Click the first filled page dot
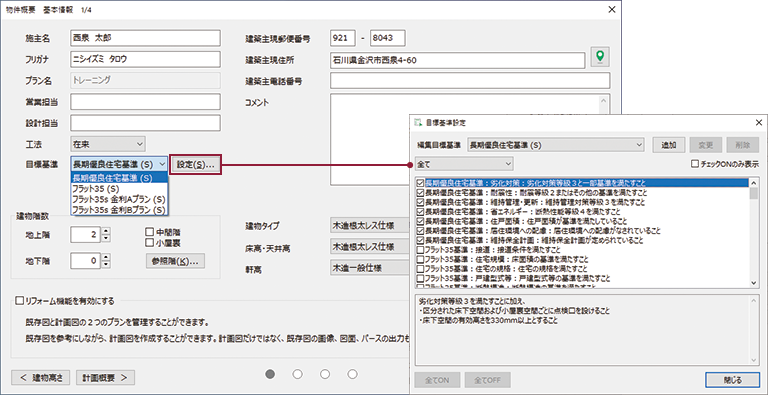This screenshot has width=768, height=395. tap(270, 374)
